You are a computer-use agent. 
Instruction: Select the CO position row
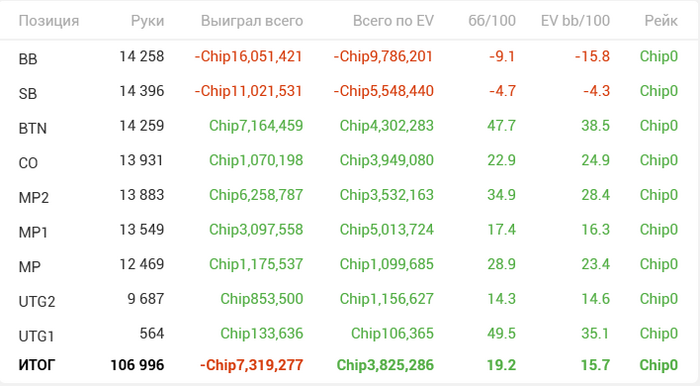click(350, 161)
